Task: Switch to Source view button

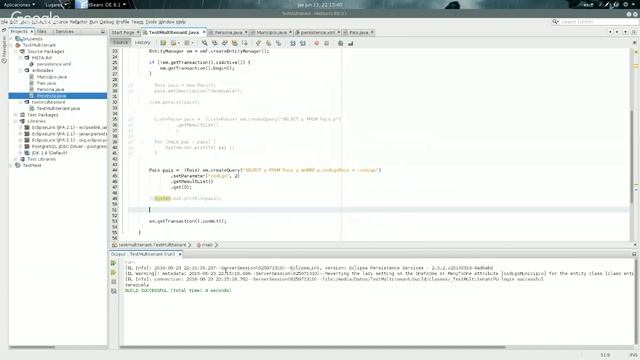Action: pyautogui.click(x=120, y=42)
